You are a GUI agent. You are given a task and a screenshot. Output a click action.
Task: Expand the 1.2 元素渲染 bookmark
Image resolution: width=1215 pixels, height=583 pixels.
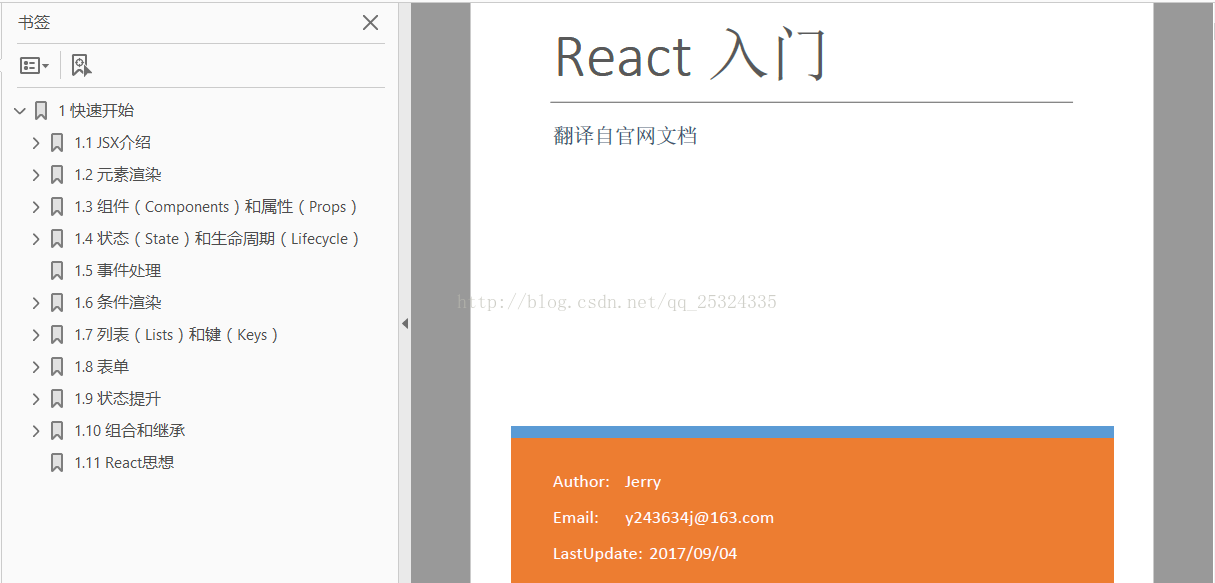36,175
